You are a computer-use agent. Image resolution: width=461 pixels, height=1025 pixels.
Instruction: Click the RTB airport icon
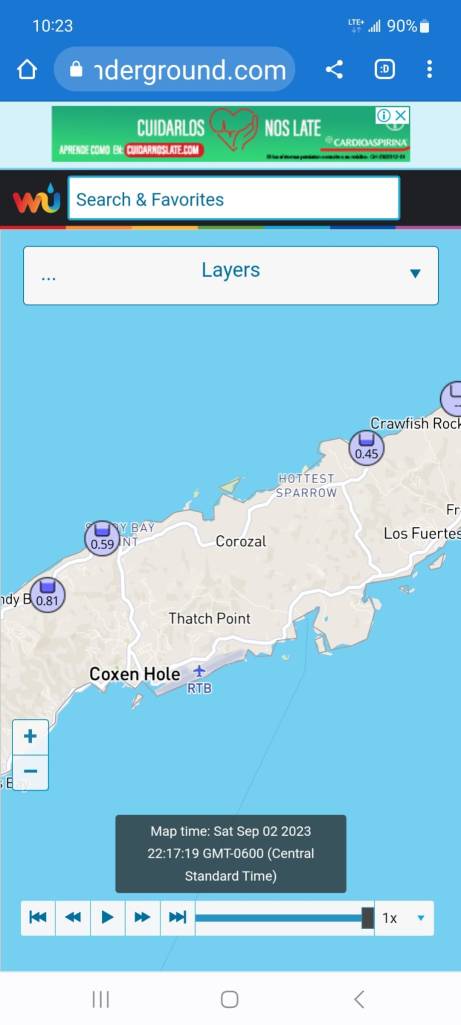[199, 671]
